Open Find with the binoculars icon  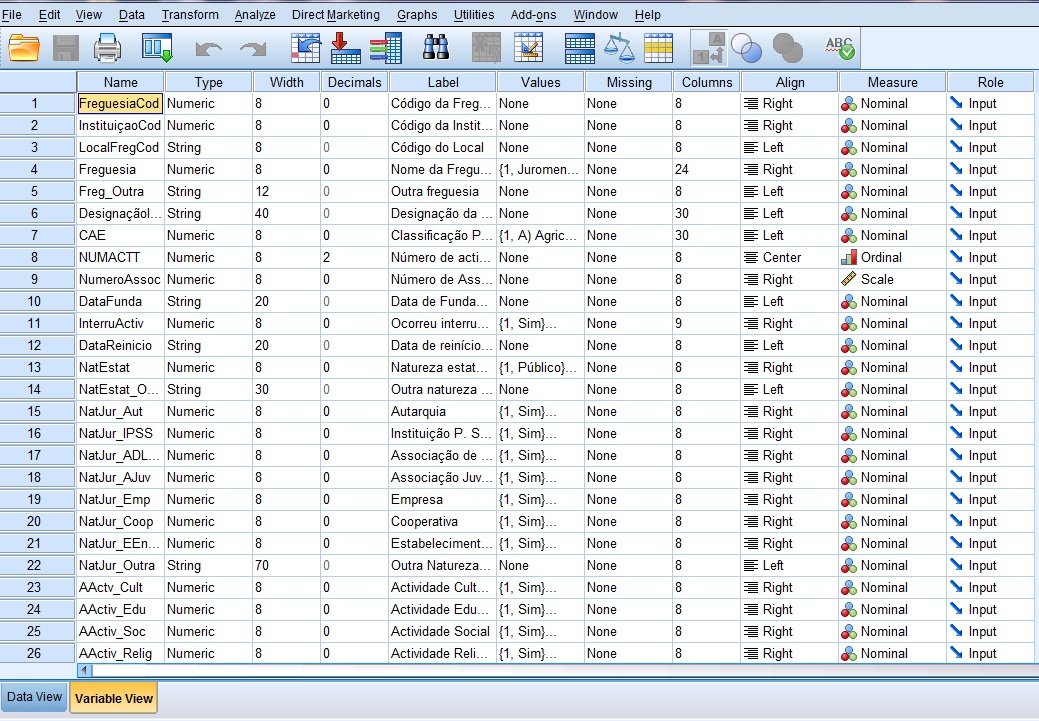[436, 48]
